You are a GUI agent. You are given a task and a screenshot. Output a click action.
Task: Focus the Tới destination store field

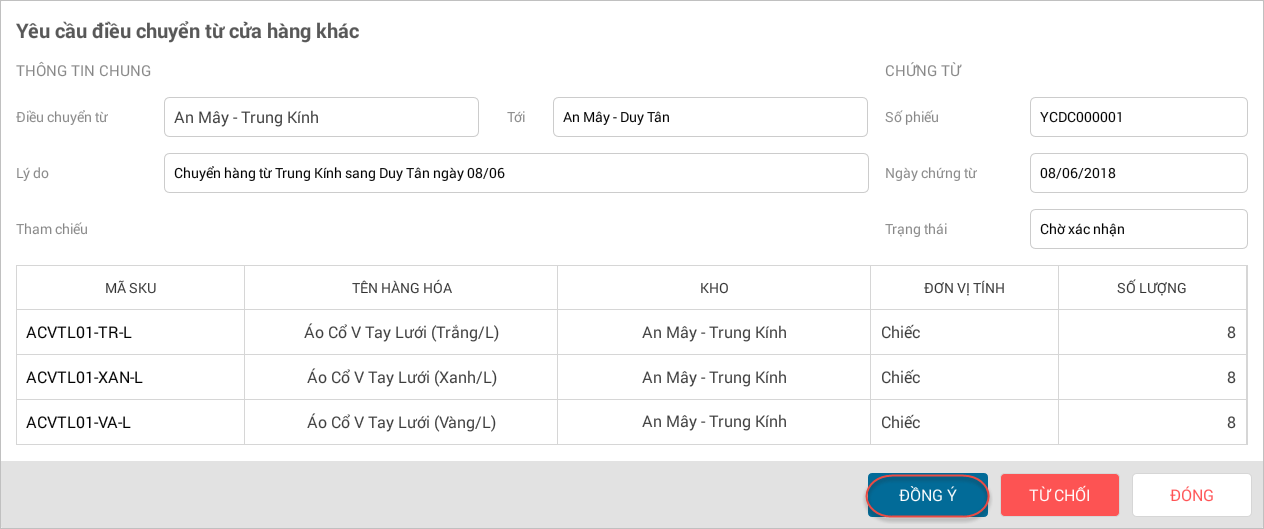point(709,117)
